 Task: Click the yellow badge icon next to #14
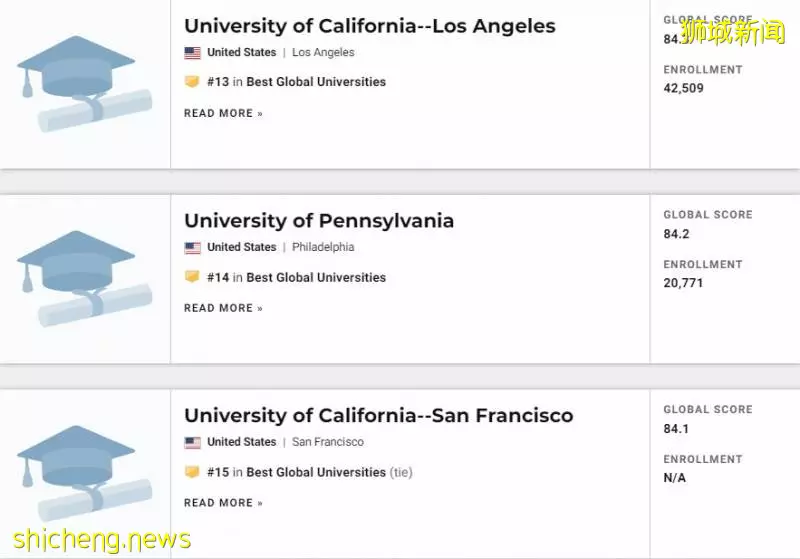point(192,277)
